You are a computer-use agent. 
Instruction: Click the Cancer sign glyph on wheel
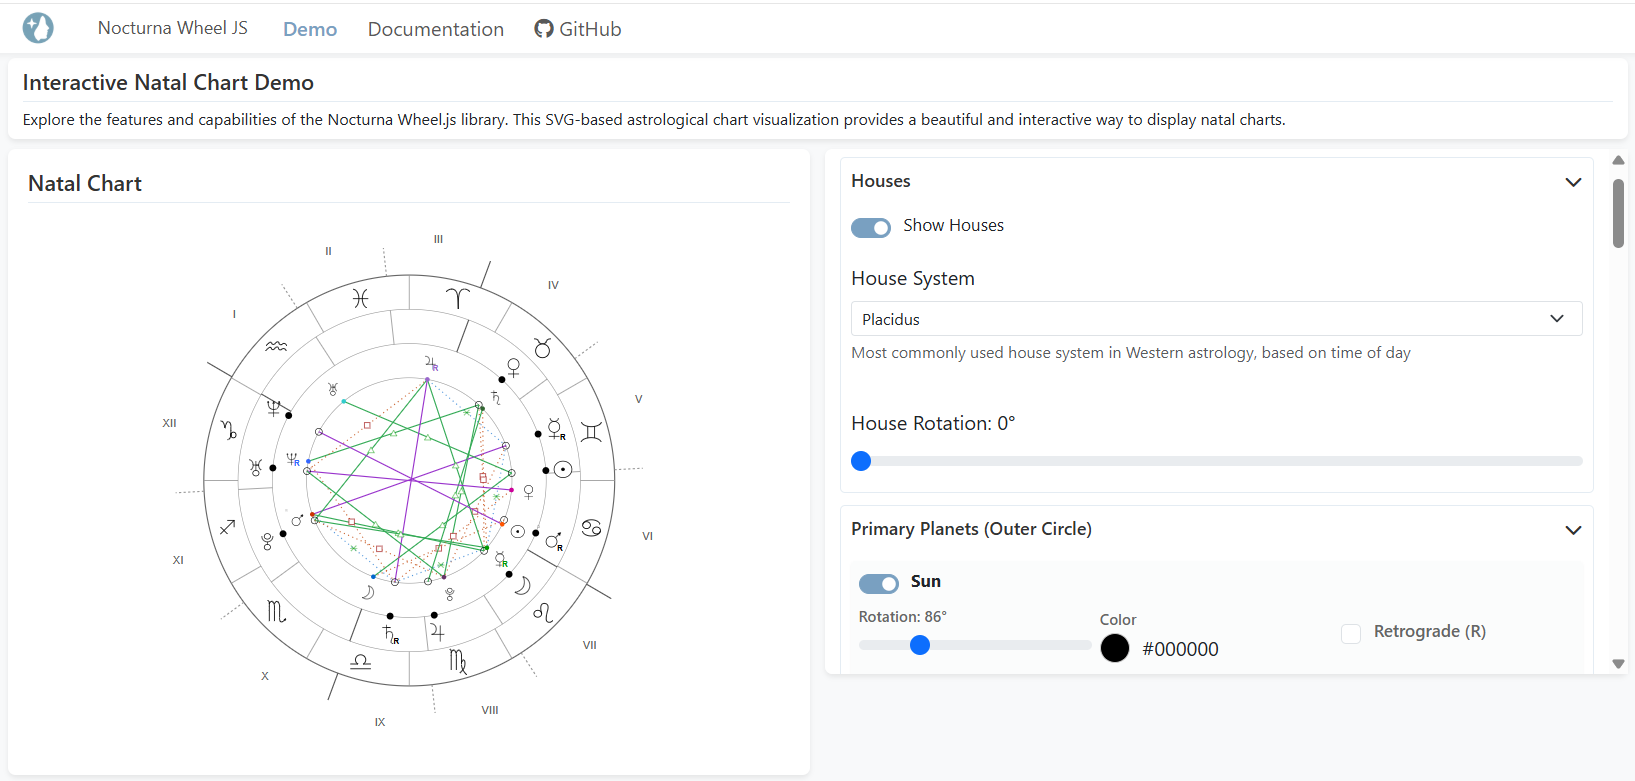pos(591,527)
